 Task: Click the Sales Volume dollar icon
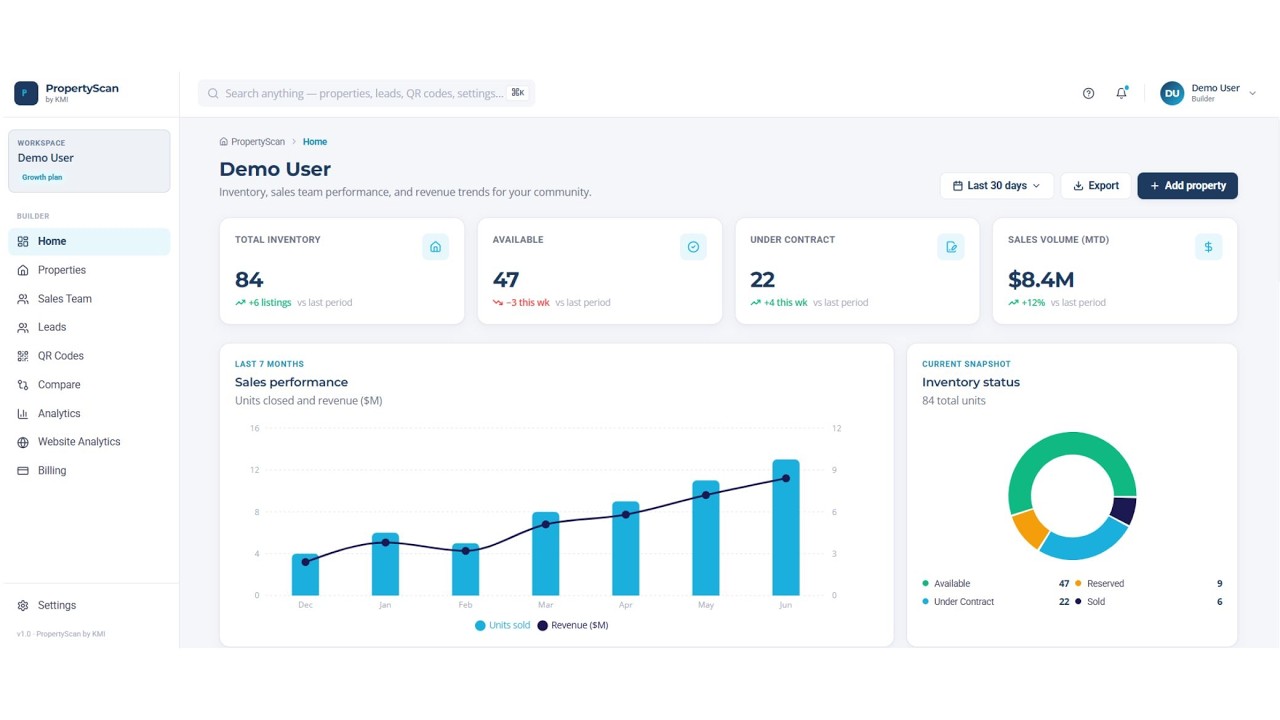(1208, 247)
